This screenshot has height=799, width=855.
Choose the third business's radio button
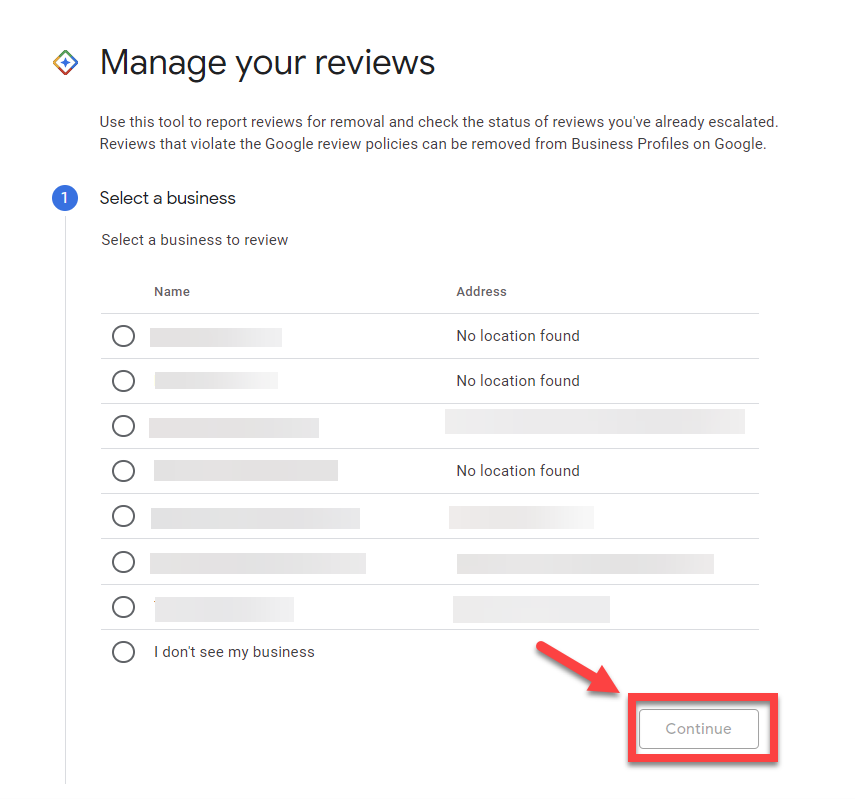123,426
